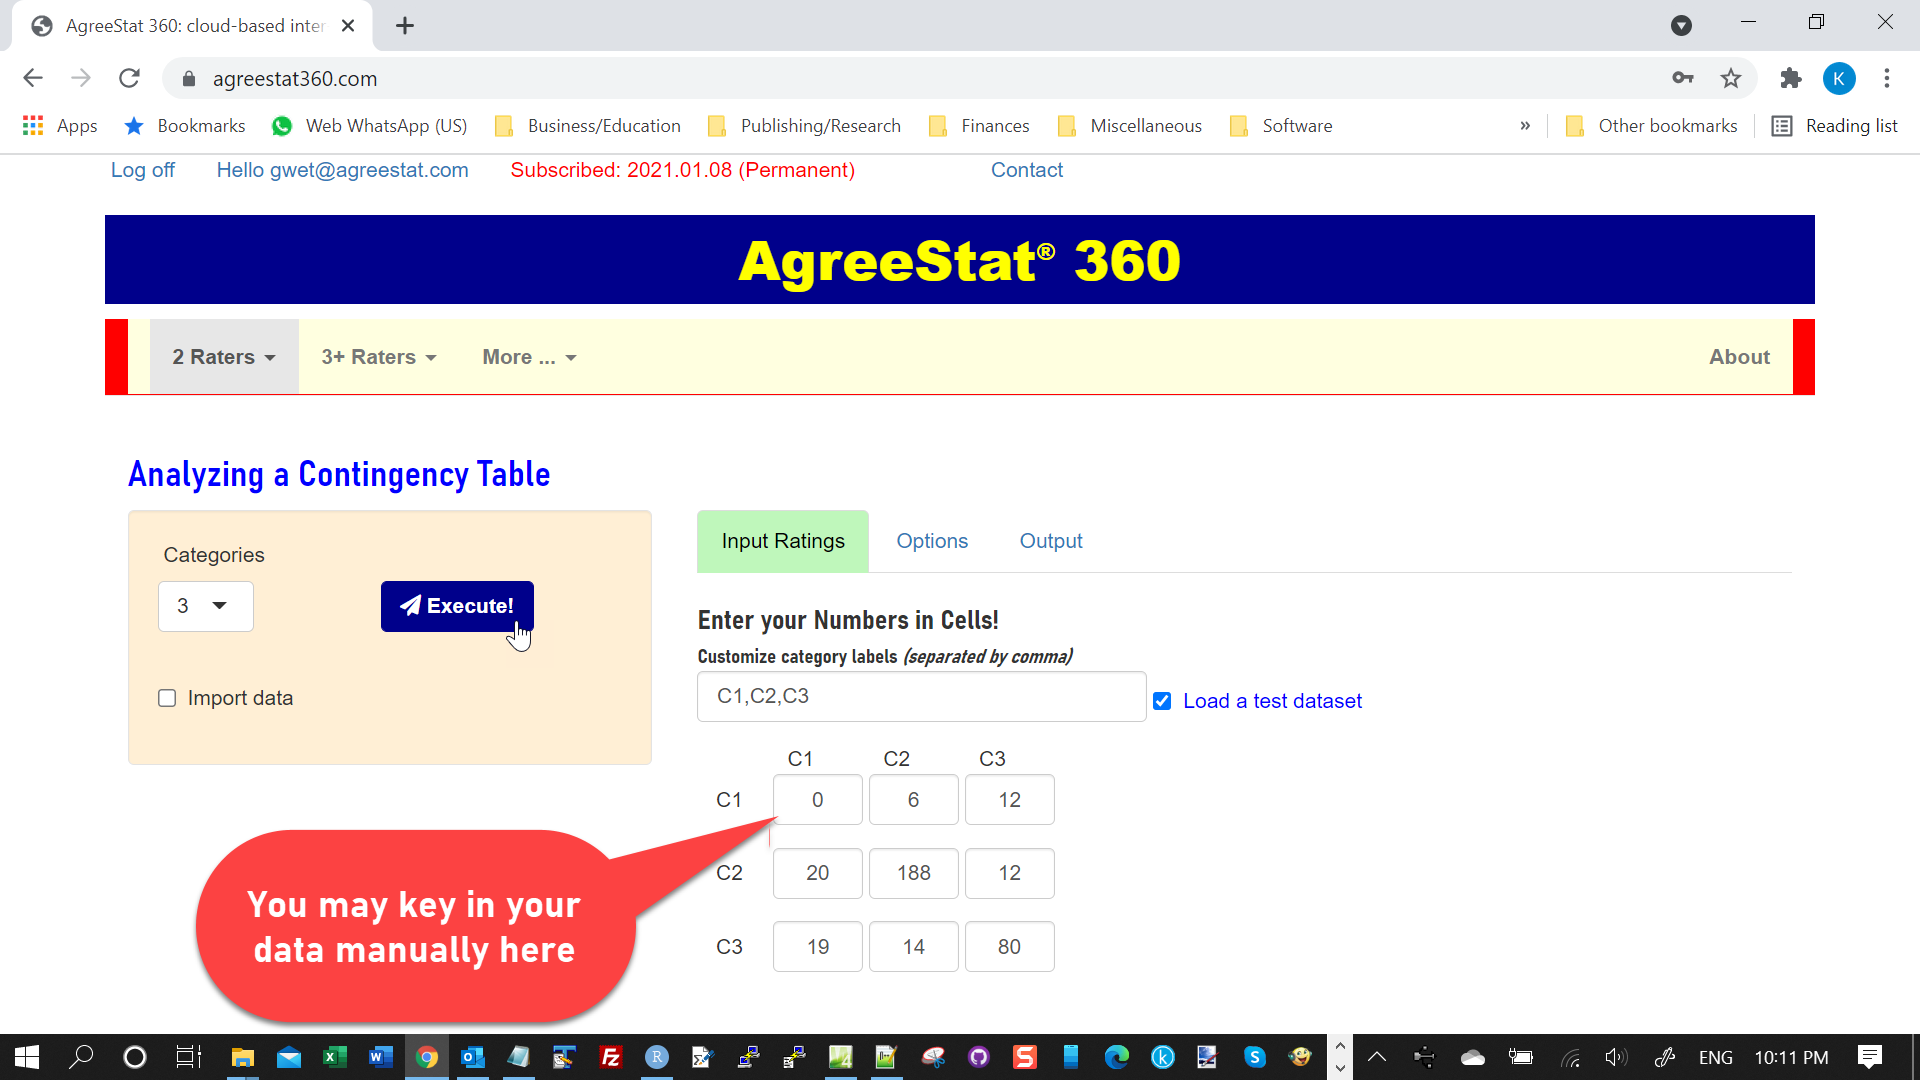
Task: Uncheck the Load a test dataset checkbox
Action: coord(1162,701)
